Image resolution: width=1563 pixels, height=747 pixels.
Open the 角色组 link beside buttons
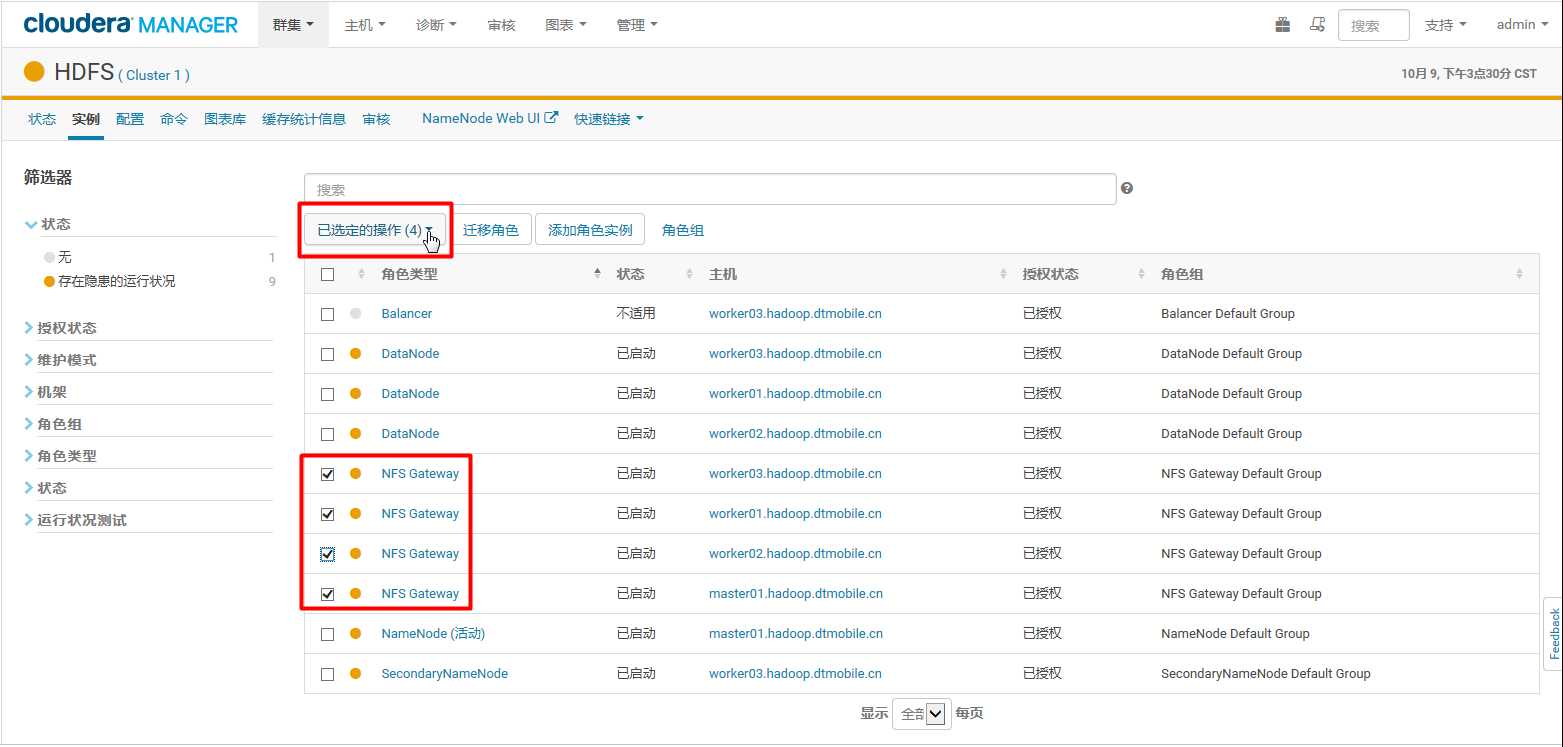pyautogui.click(x=683, y=230)
